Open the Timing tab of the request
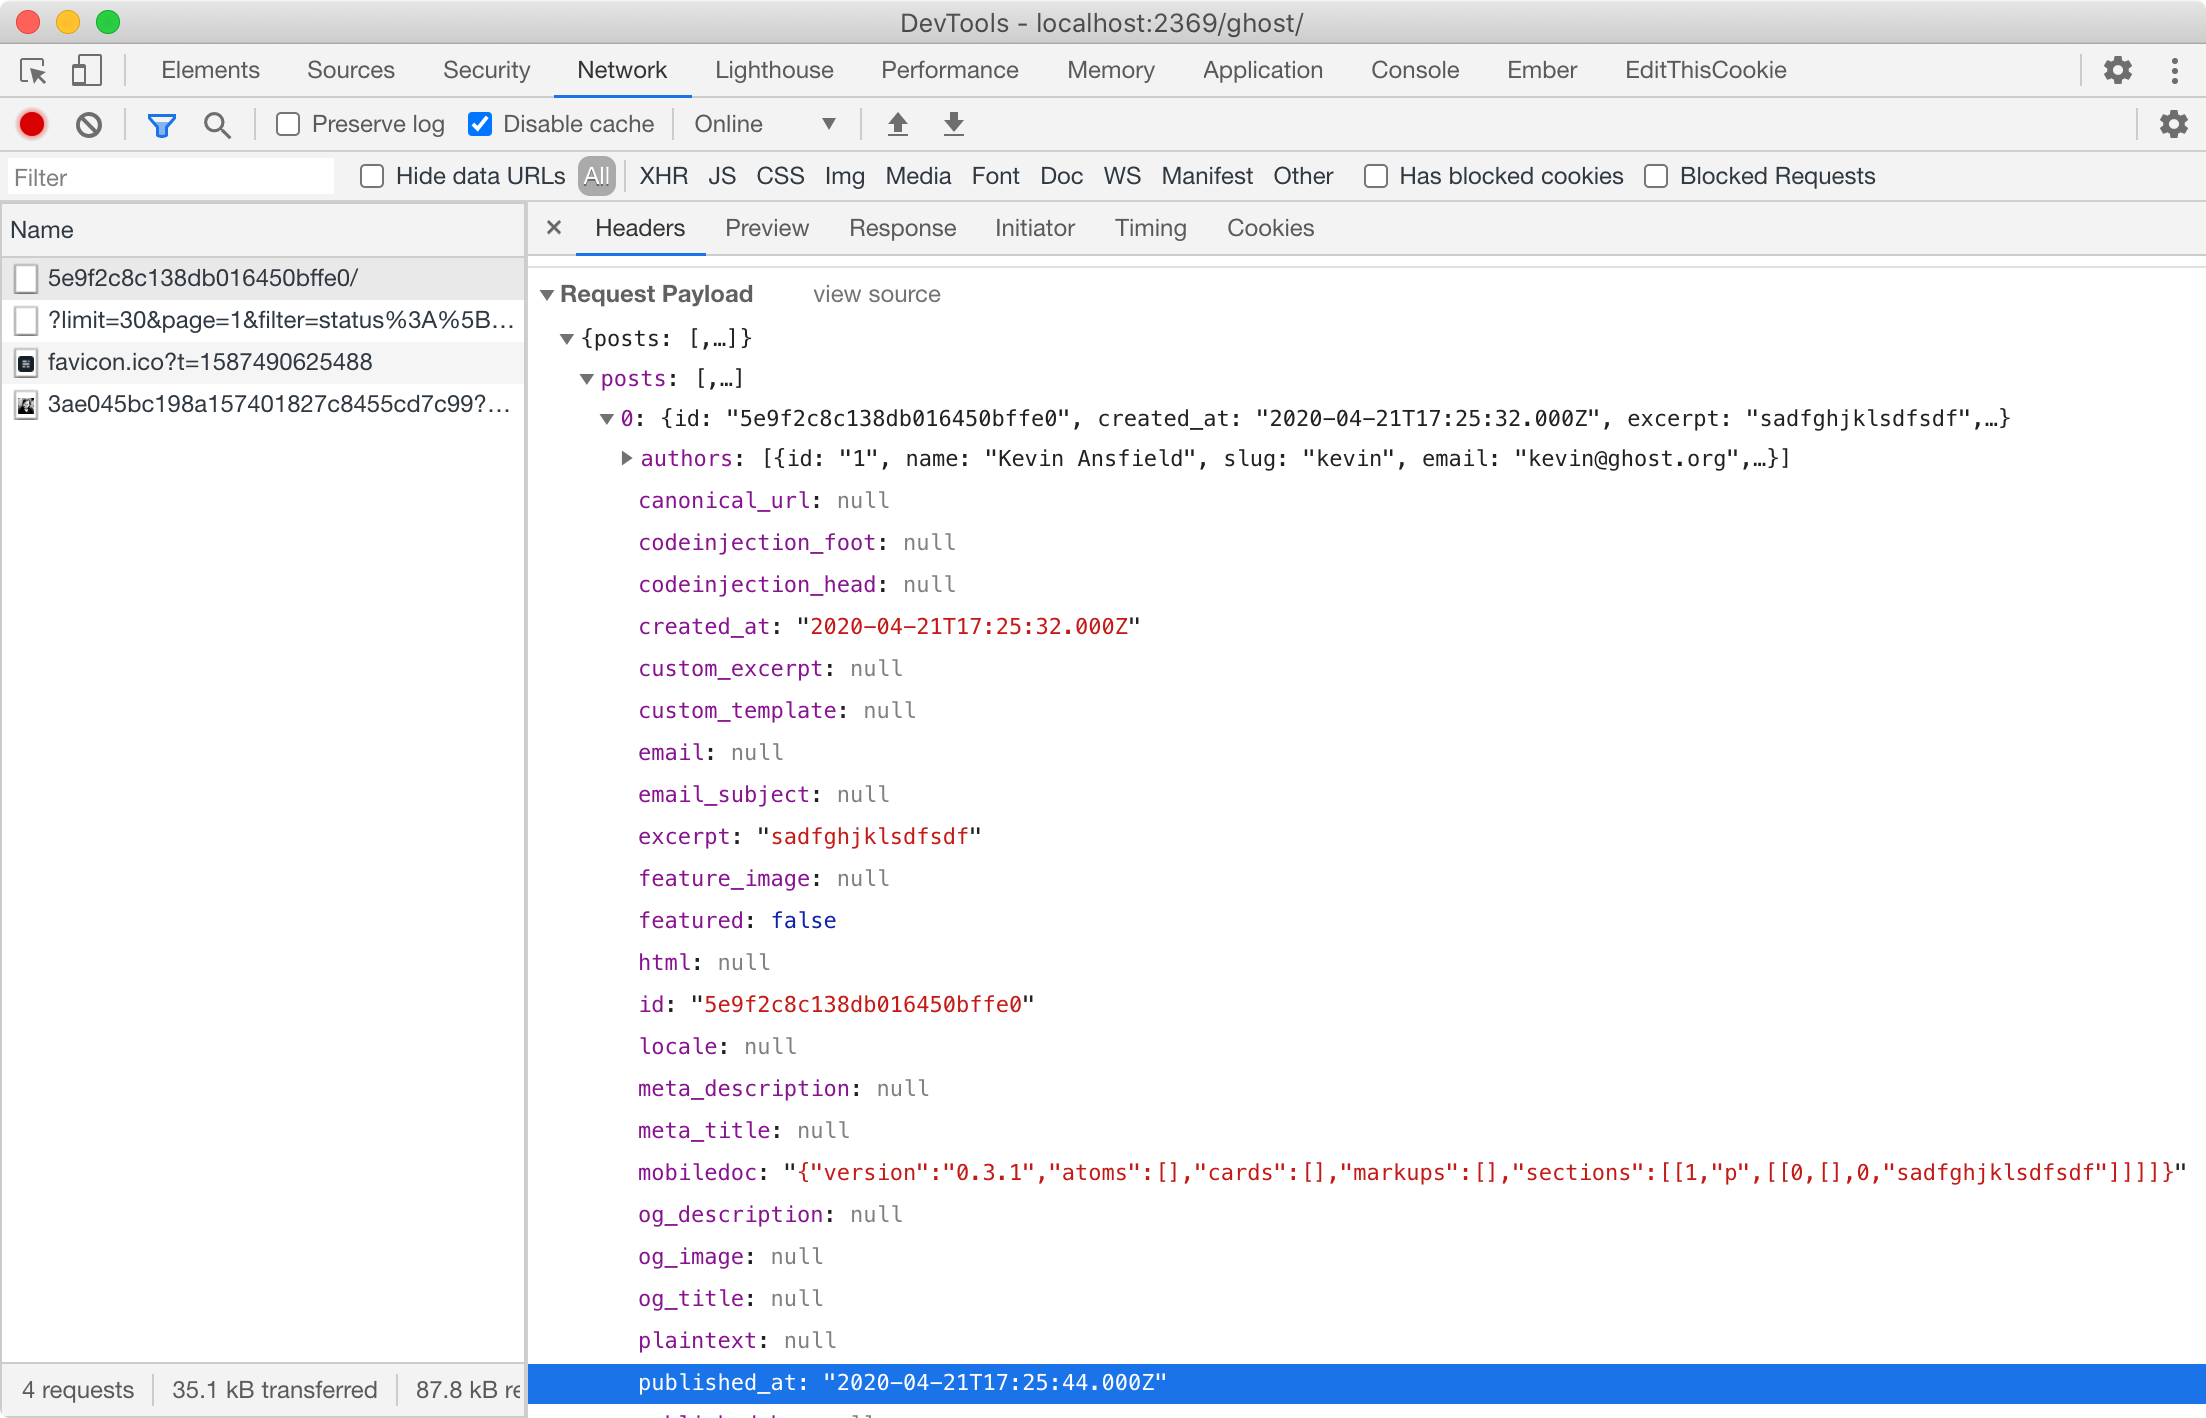Image resolution: width=2206 pixels, height=1418 pixels. (1151, 228)
